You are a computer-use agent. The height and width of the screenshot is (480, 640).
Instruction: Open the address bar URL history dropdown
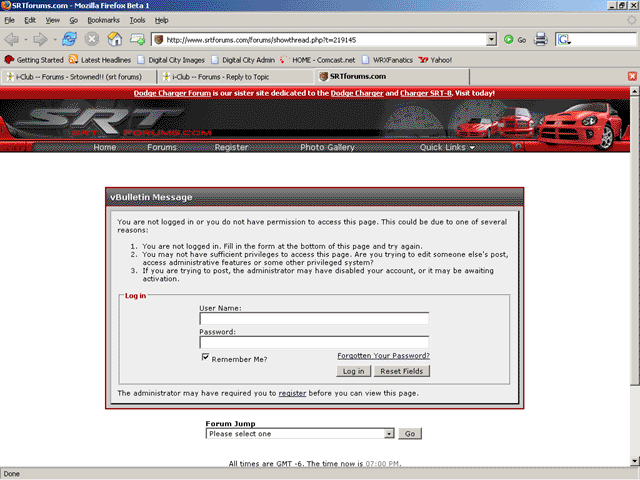point(491,39)
